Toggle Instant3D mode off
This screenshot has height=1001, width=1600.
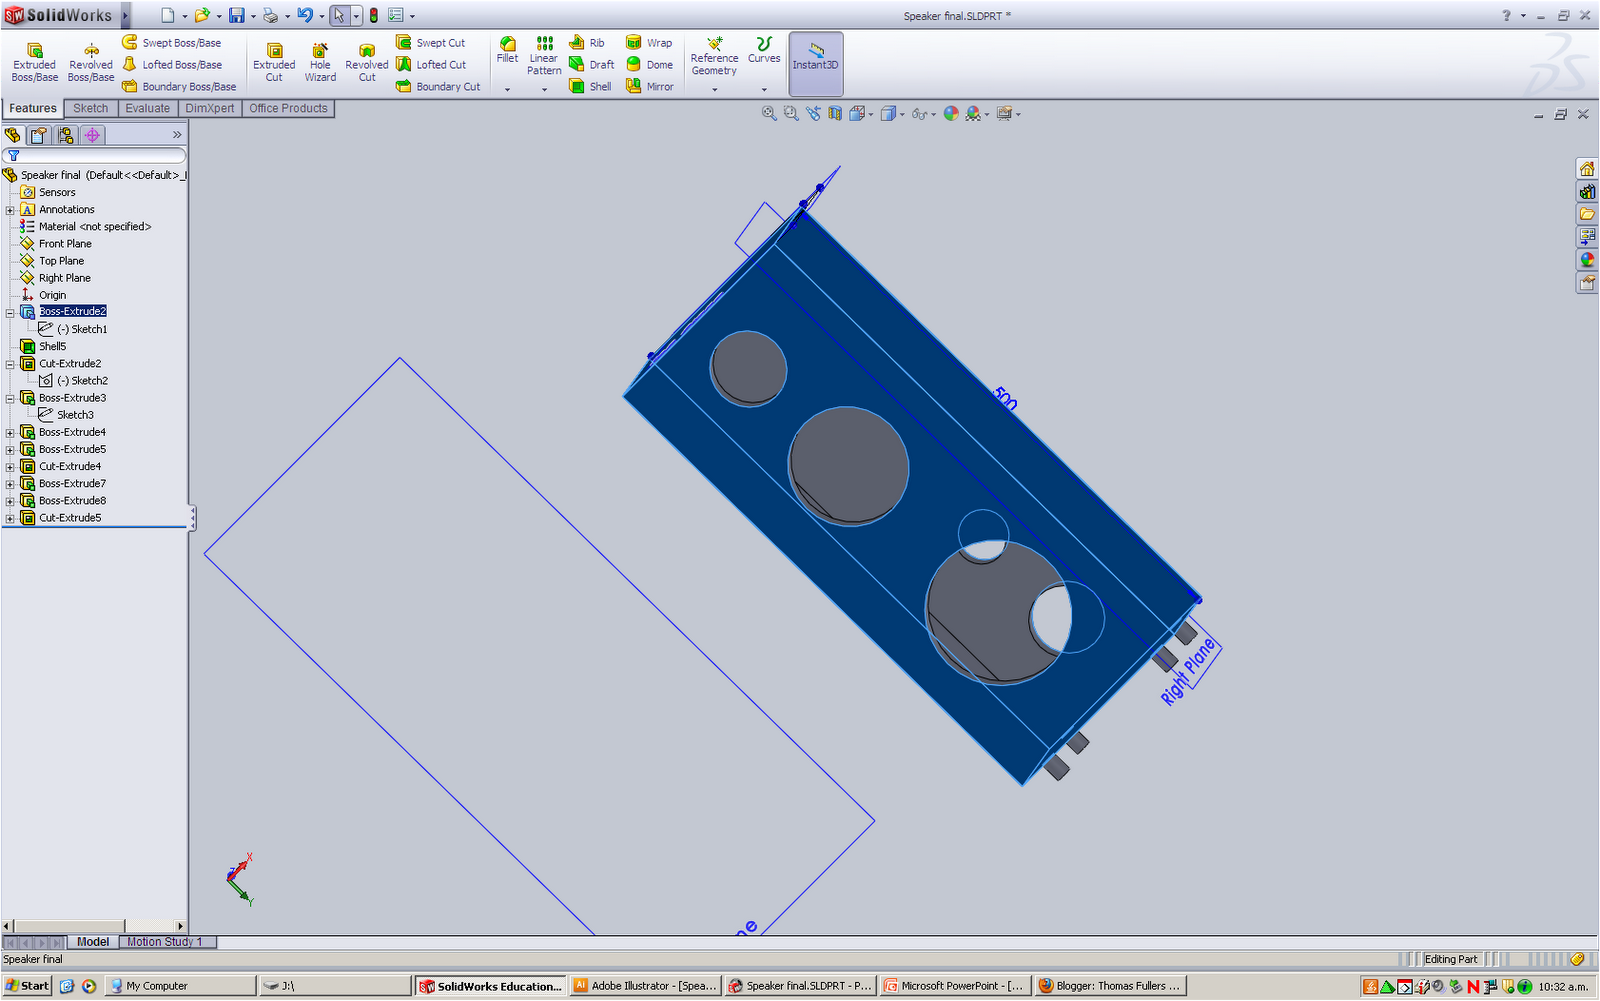[815, 63]
